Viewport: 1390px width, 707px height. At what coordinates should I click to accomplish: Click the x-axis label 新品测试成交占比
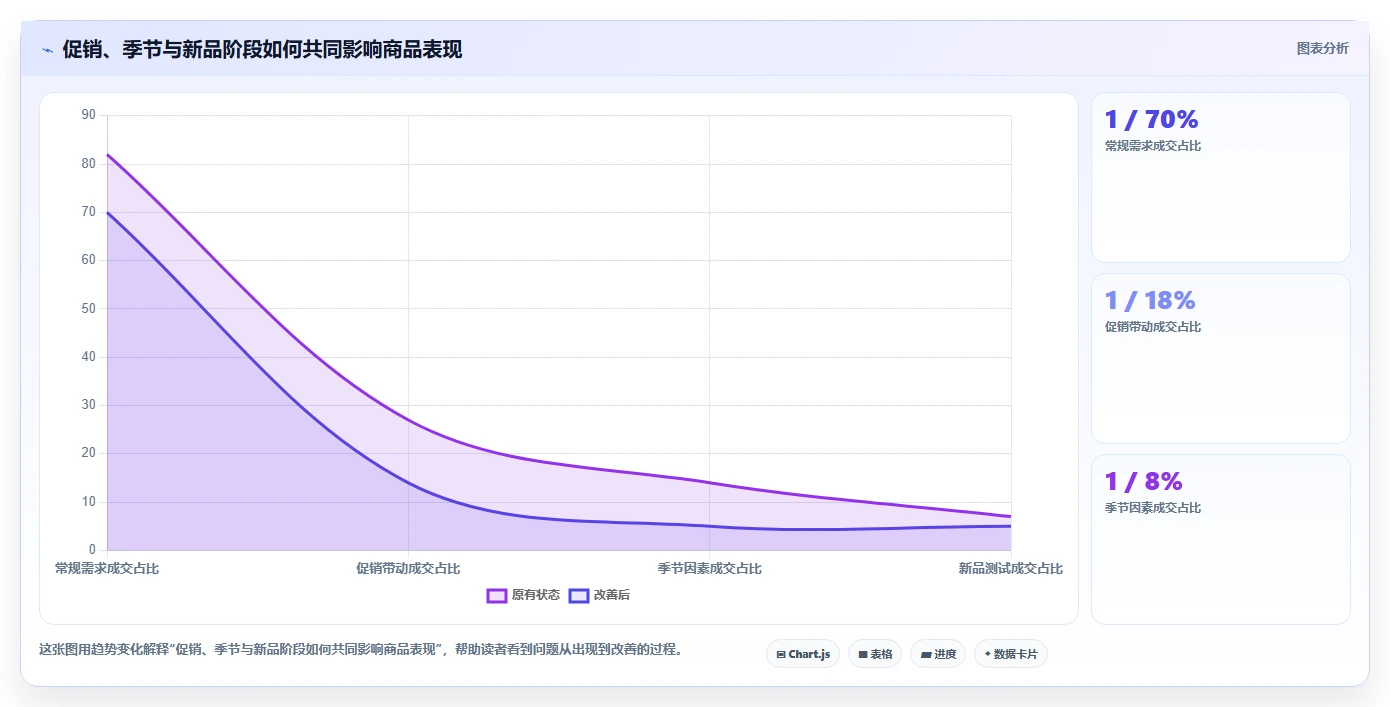pos(1011,568)
